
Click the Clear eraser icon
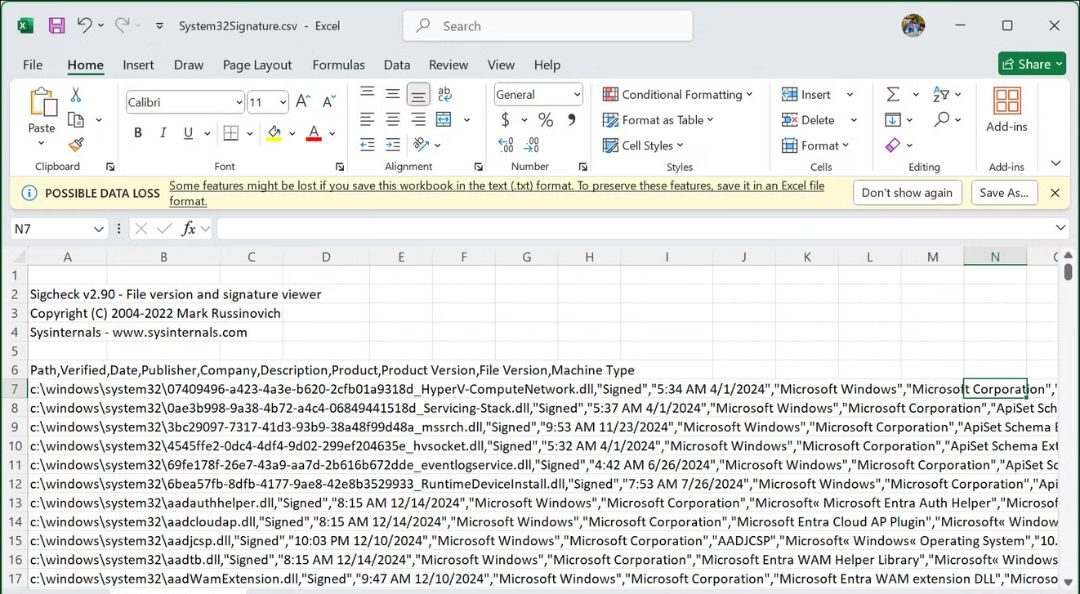tap(893, 145)
